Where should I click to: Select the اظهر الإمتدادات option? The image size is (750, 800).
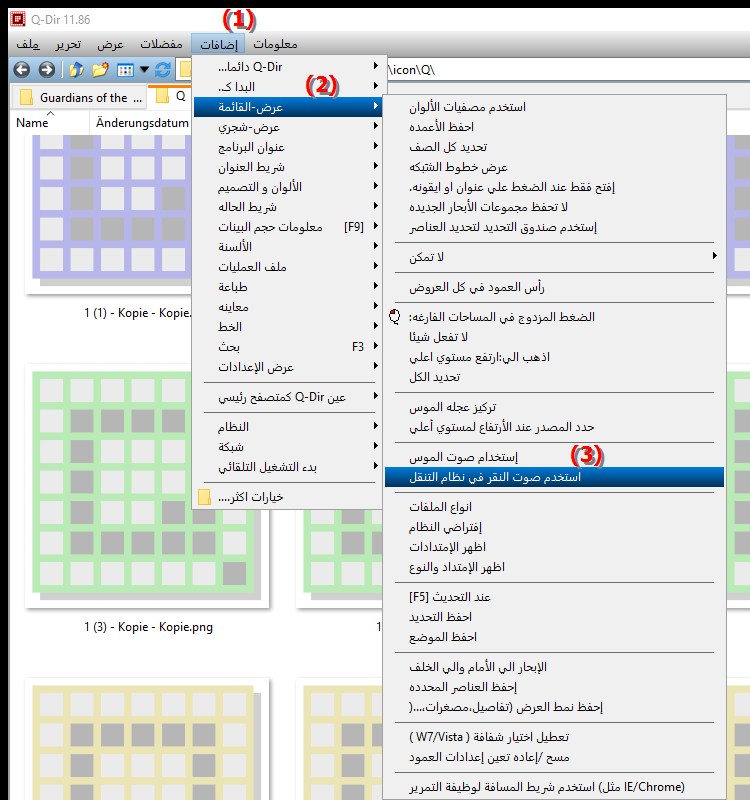[x=554, y=546]
